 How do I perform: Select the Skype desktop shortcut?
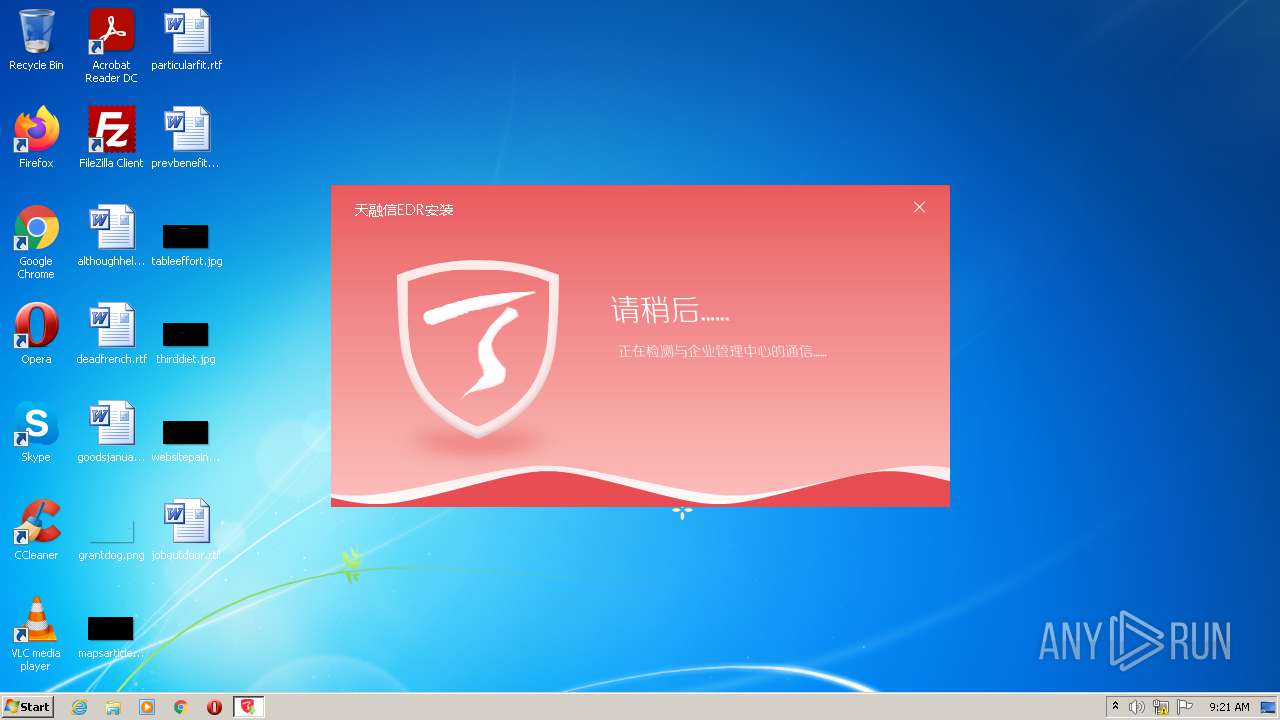click(36, 432)
